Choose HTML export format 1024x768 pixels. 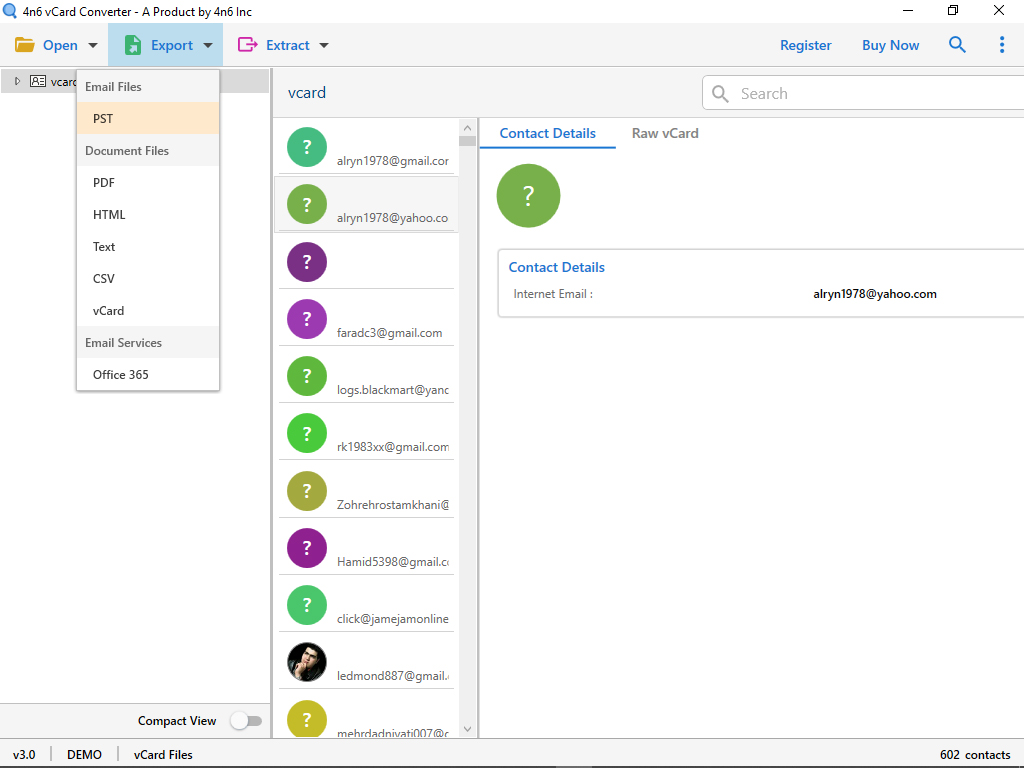pos(148,214)
